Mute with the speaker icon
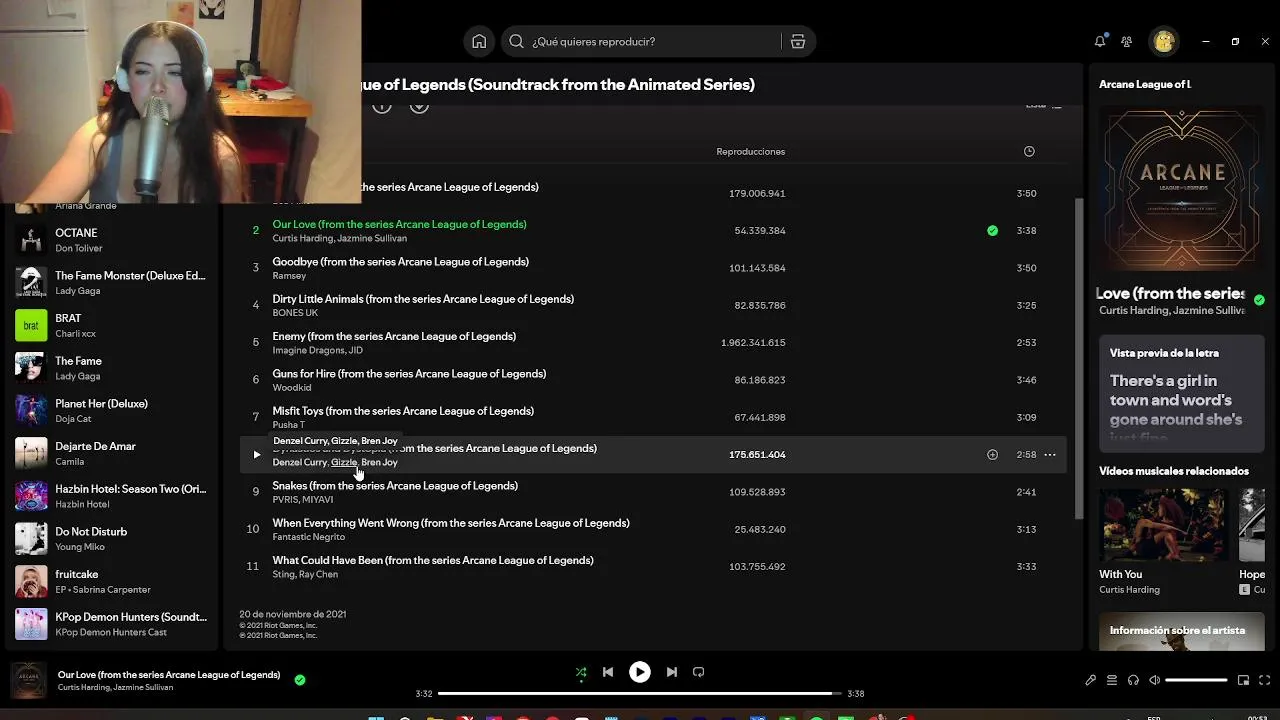Screen dimensions: 1280x720 pyautogui.click(x=1154, y=680)
